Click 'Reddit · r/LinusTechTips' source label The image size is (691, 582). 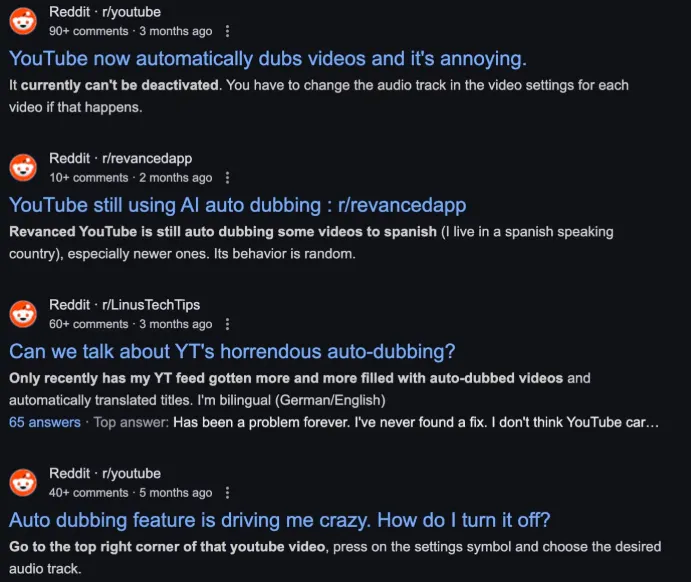[x=125, y=305]
